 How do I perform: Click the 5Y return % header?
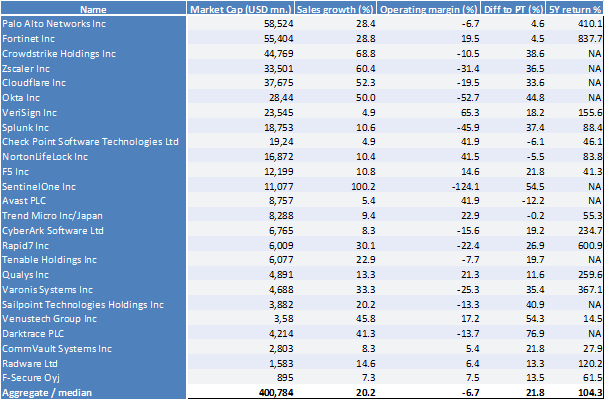coord(575,9)
